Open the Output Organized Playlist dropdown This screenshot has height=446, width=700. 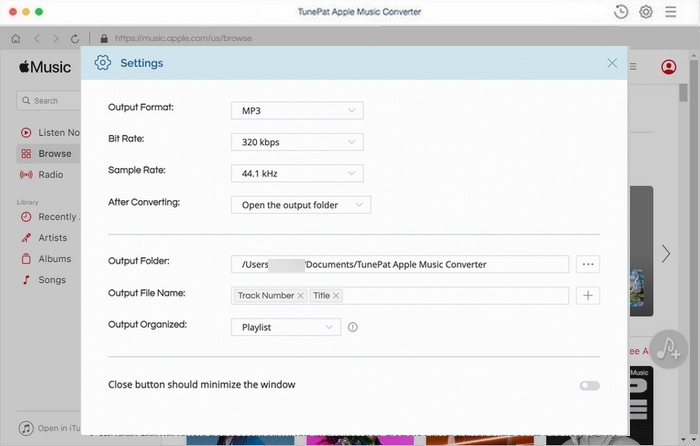[x=286, y=327]
